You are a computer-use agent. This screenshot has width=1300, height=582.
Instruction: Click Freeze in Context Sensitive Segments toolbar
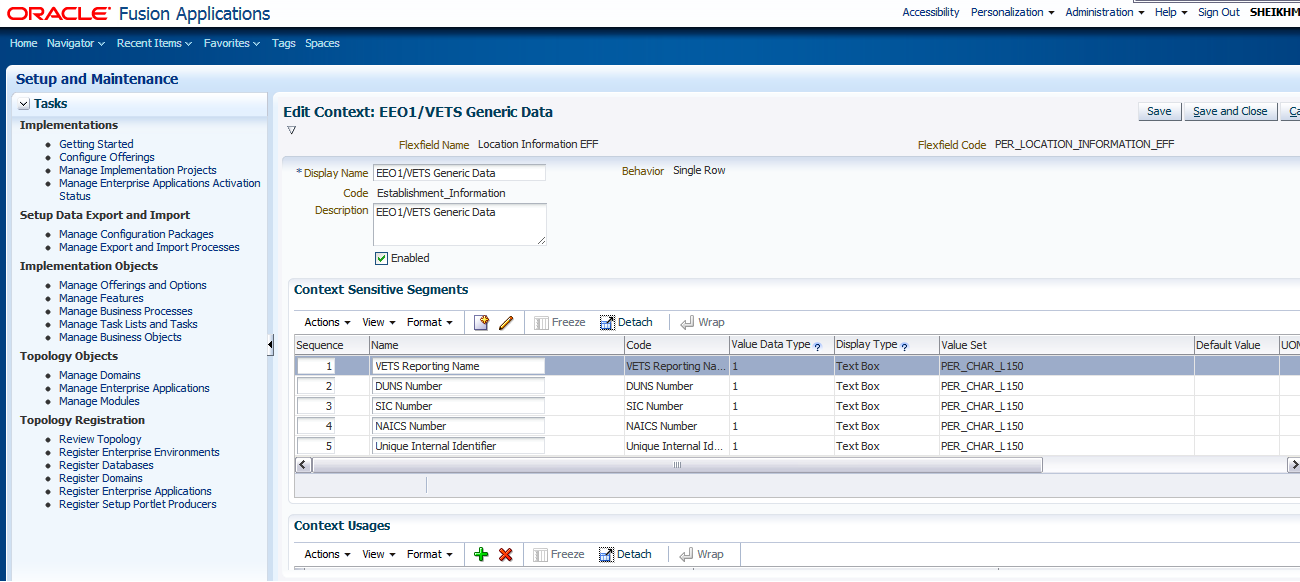[560, 322]
